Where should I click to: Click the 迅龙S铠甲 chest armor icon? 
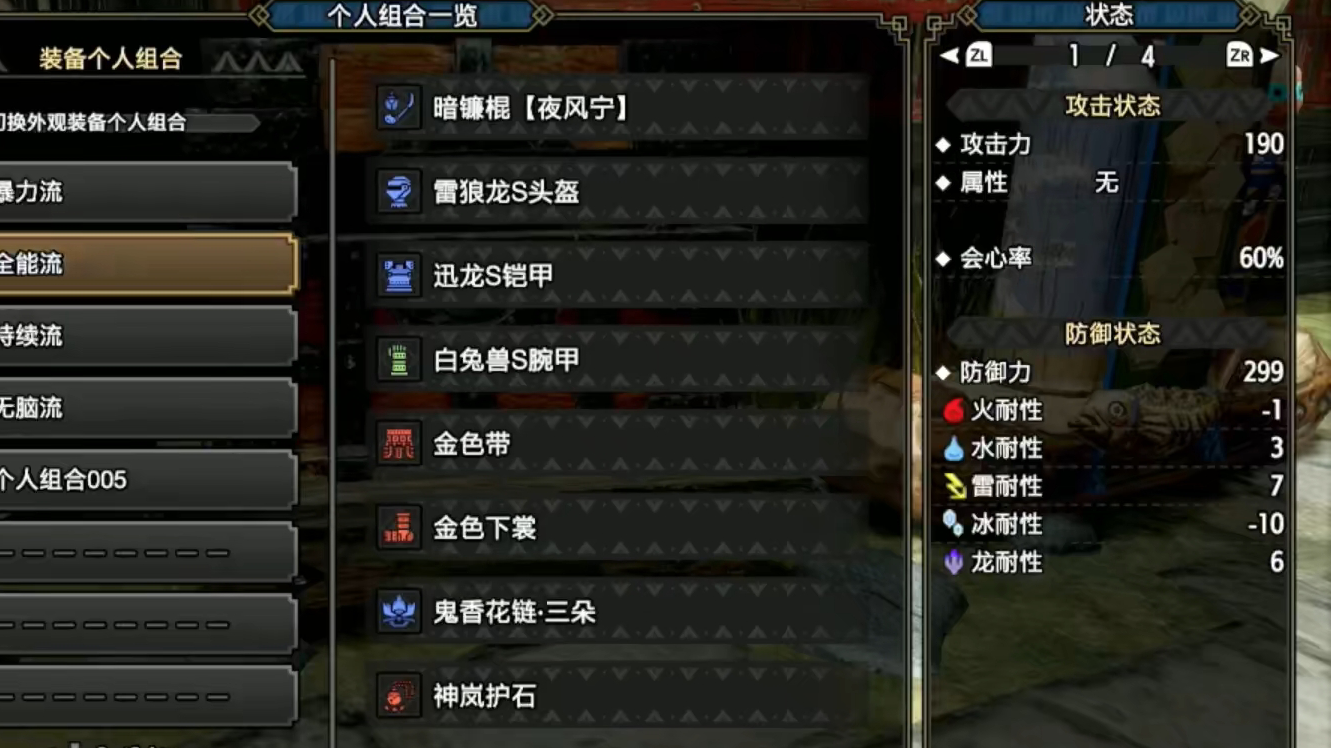398,275
